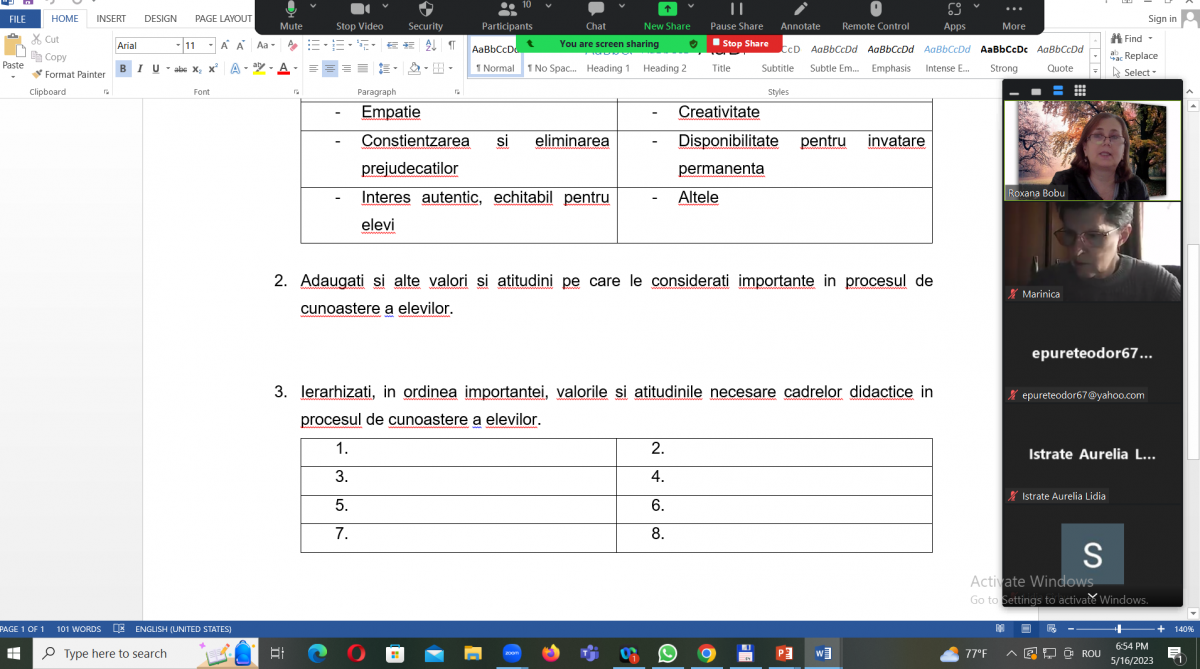Viewport: 1200px width, 669px height.
Task: Toggle Italic formatting in Word
Action: tap(140, 69)
